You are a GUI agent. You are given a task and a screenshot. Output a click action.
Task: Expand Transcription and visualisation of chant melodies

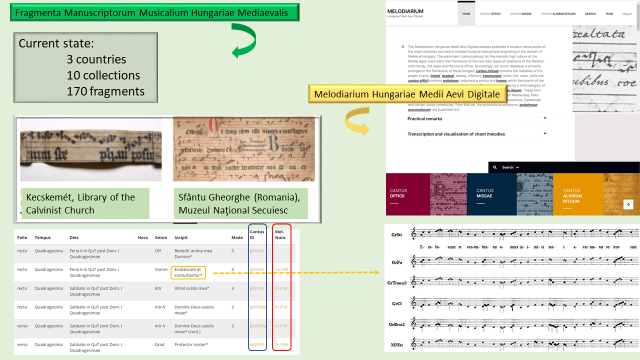pos(476,134)
